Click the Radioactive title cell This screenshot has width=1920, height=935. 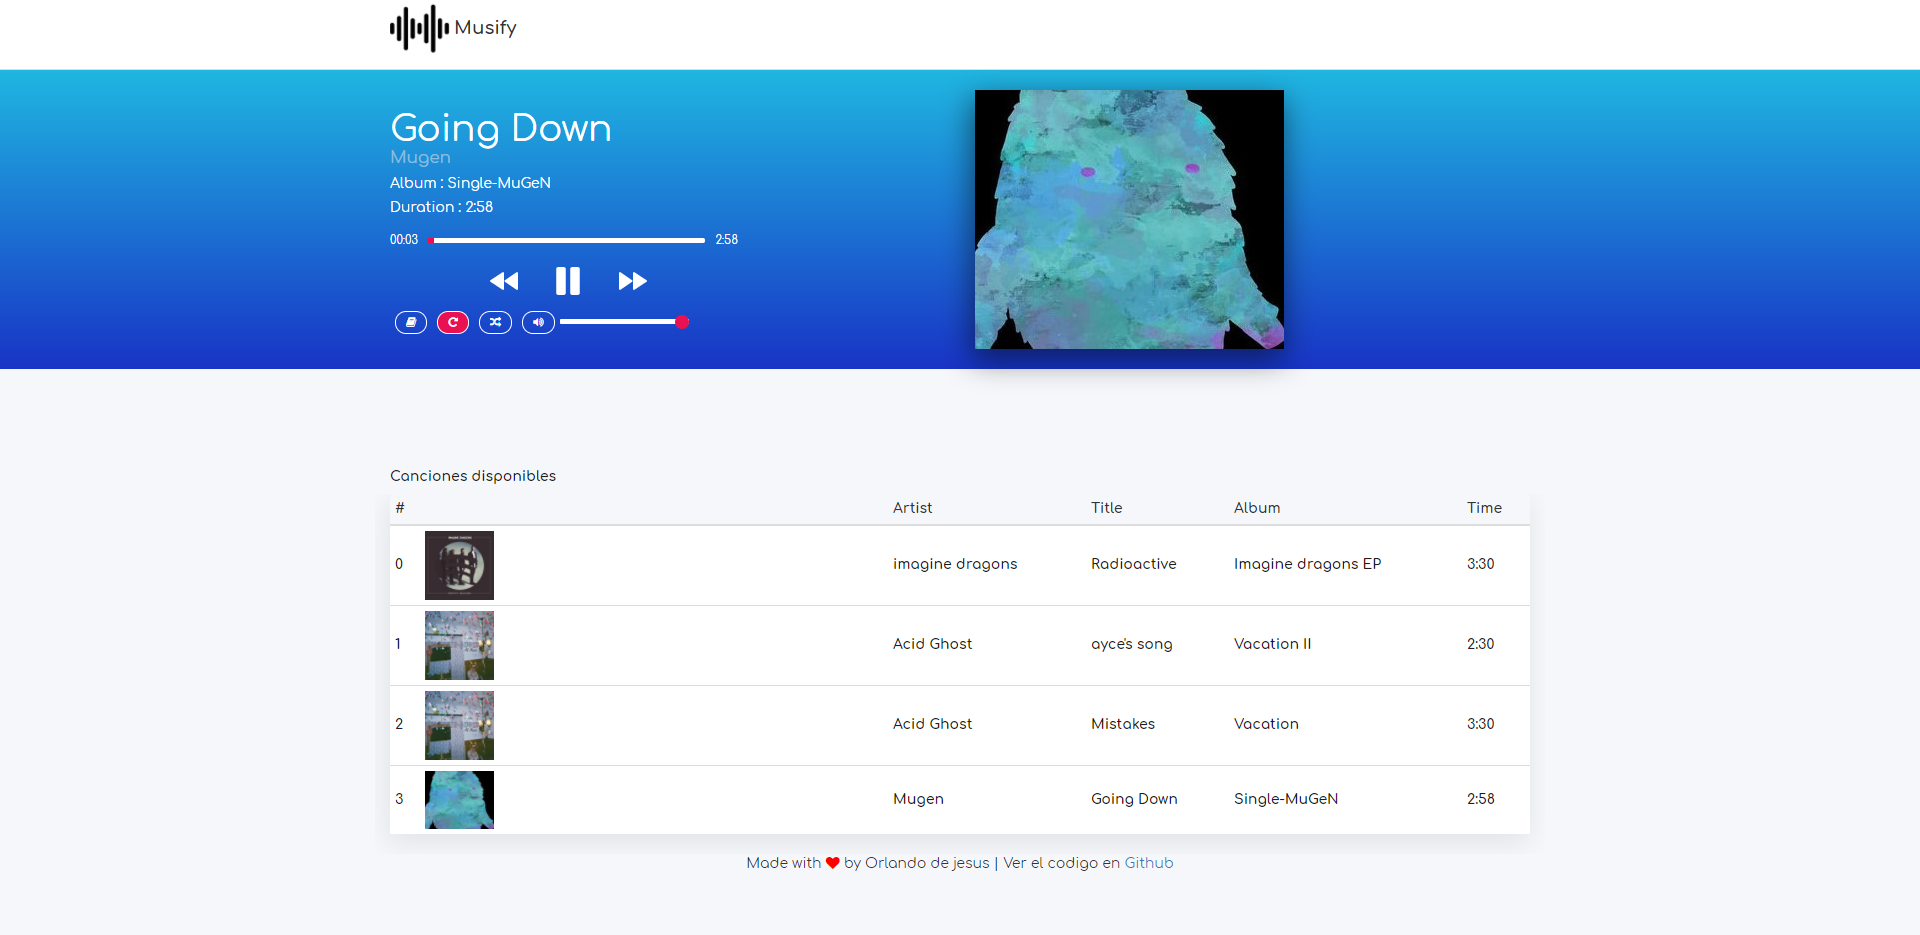(1134, 564)
